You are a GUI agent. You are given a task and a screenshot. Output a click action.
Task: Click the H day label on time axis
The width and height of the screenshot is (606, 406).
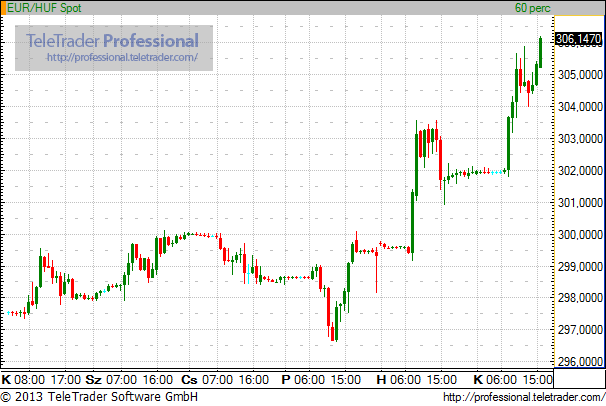[381, 380]
